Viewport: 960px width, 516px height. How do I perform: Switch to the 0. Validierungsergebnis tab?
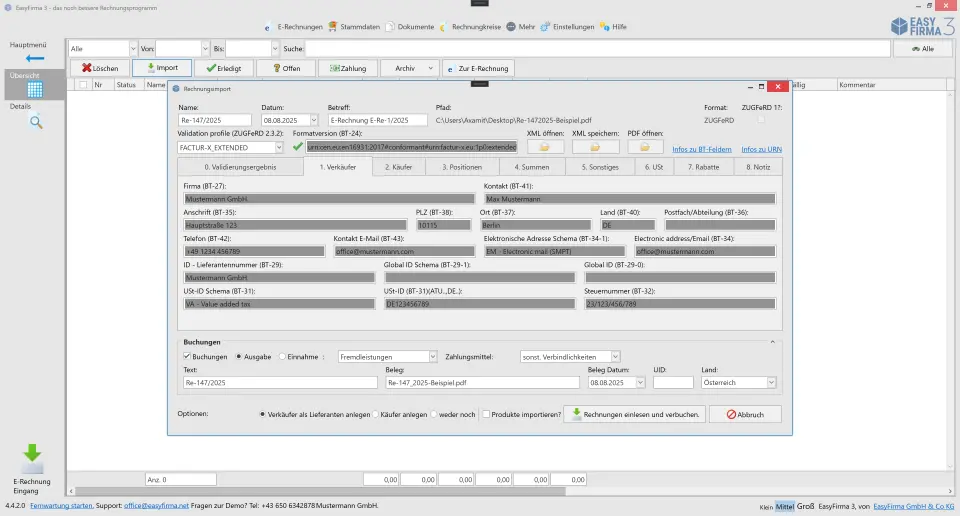point(240,166)
